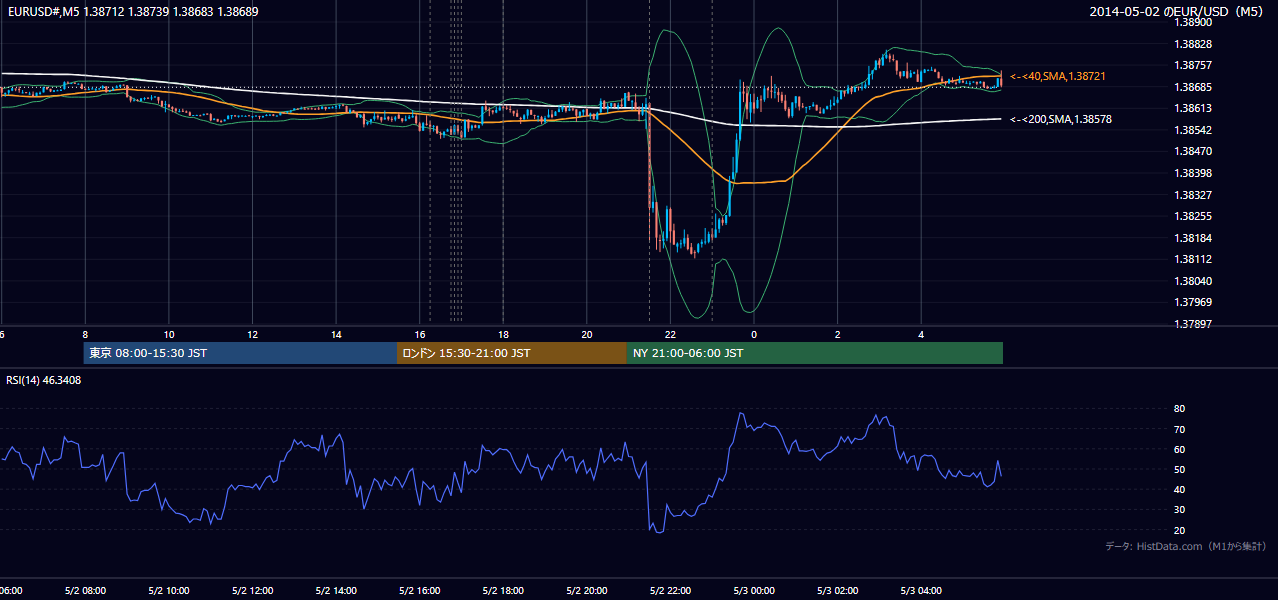1278x600 pixels.
Task: Click price axis value 1.38255
Action: (1192, 216)
